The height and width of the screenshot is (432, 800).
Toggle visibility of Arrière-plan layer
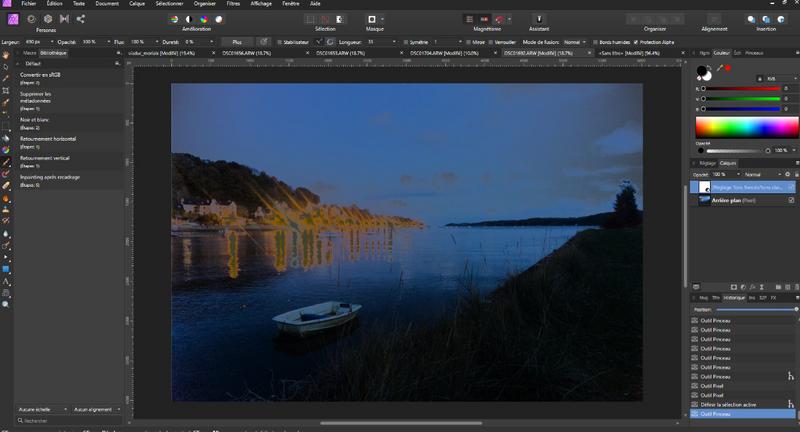tap(791, 200)
